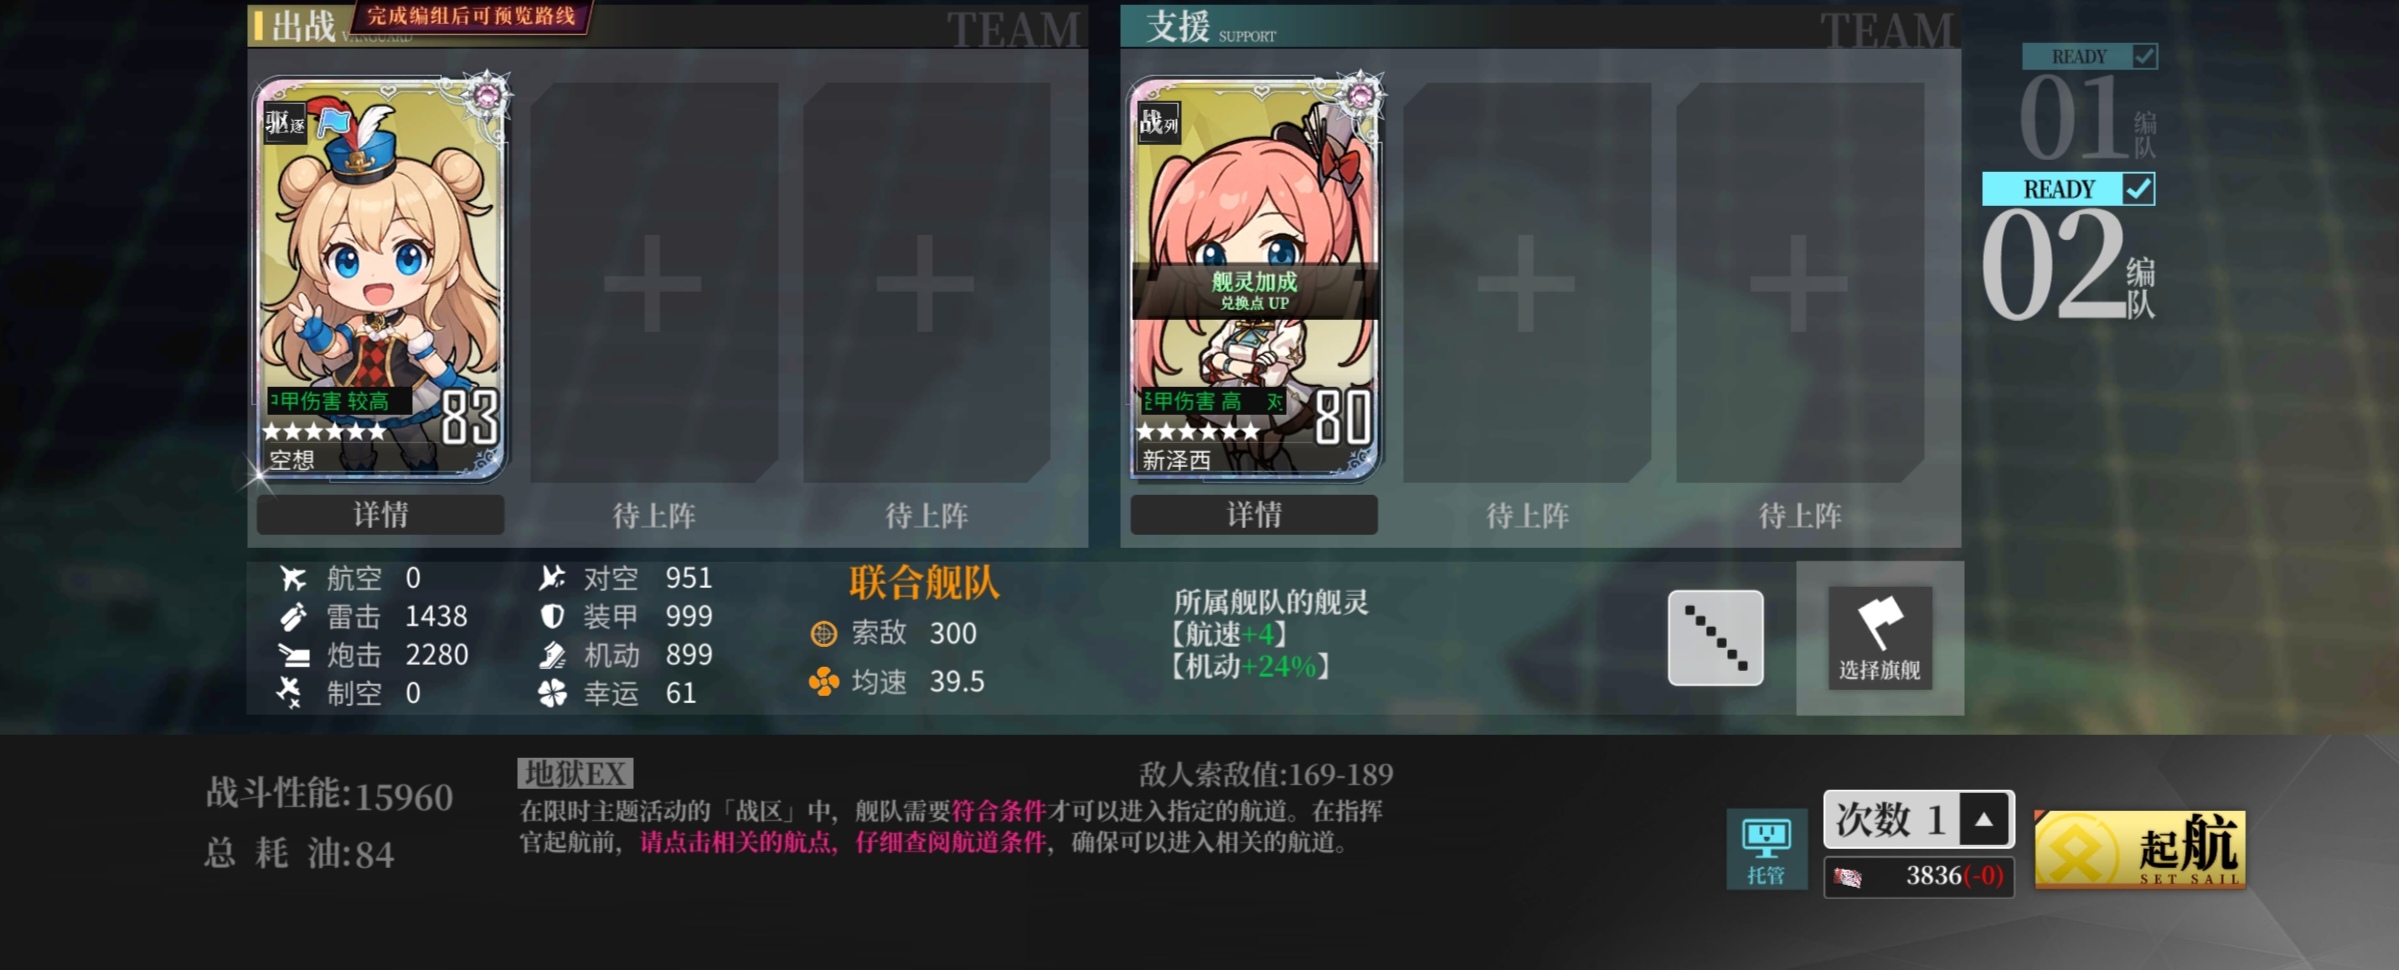Click the 索敌 scouting radar icon

tap(822, 633)
